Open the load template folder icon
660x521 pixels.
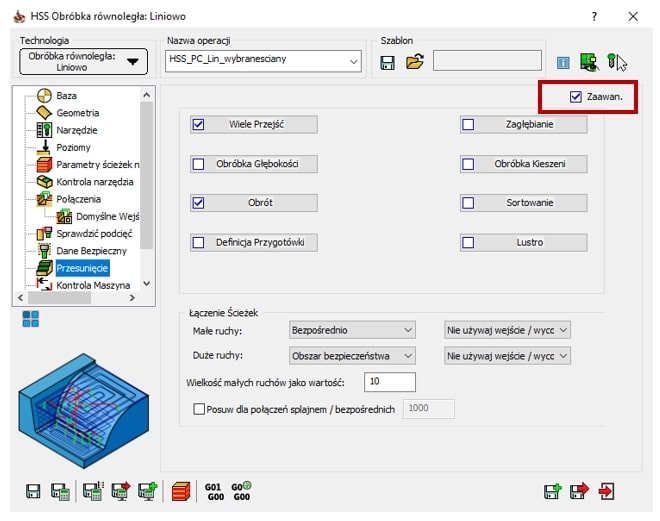(x=415, y=62)
